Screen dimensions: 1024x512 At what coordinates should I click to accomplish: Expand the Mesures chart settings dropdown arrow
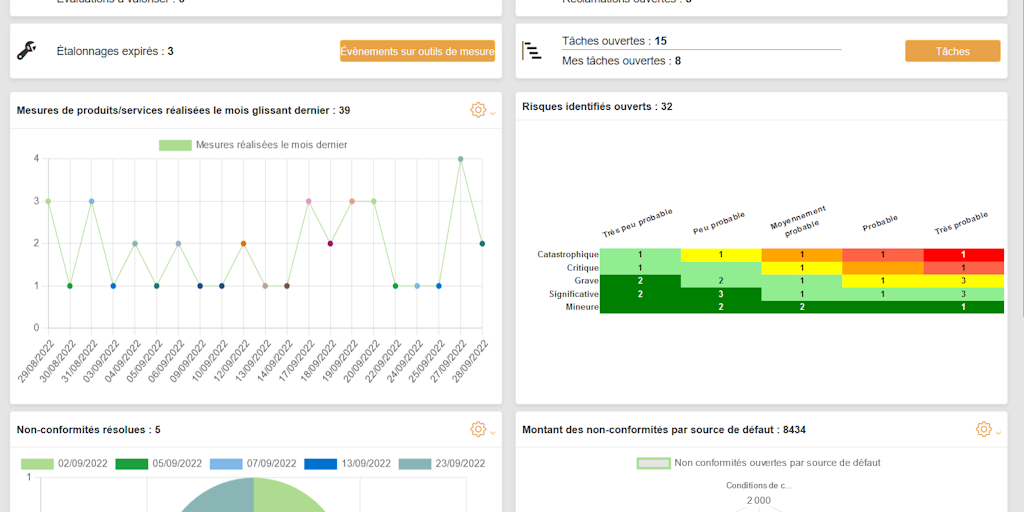click(x=492, y=113)
